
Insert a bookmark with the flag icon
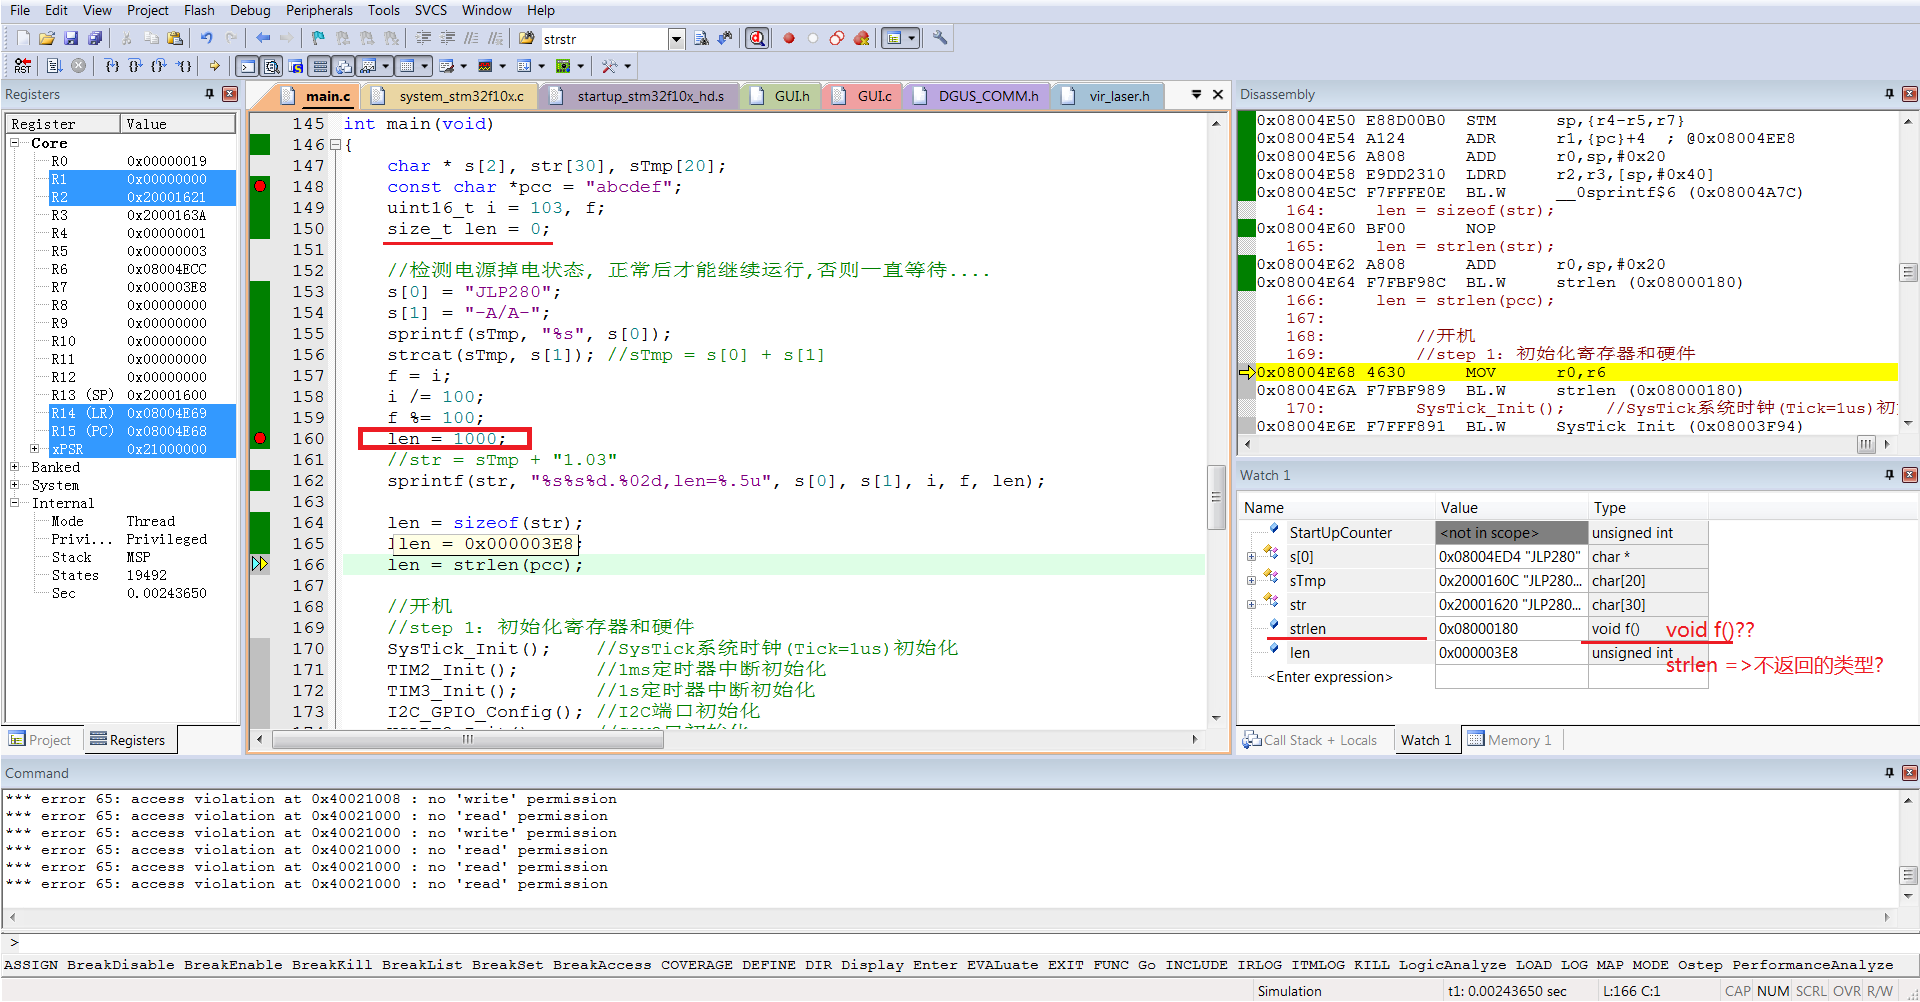[317, 38]
